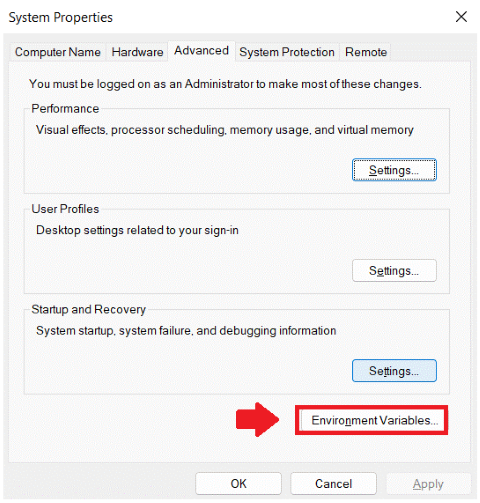Open the Hardware tab

137,52
